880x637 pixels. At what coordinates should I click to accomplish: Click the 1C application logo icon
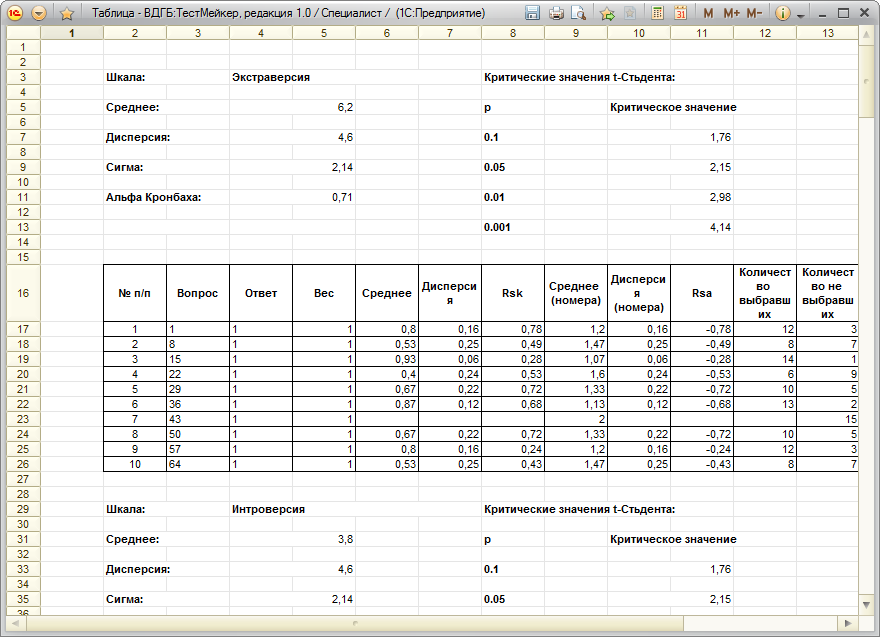tap(15, 13)
